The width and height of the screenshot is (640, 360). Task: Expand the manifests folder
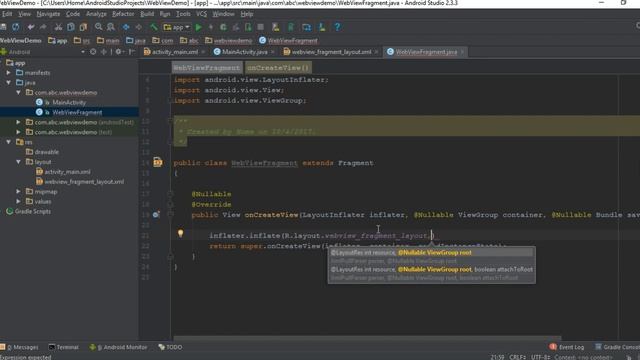pyautogui.click(x=9, y=73)
